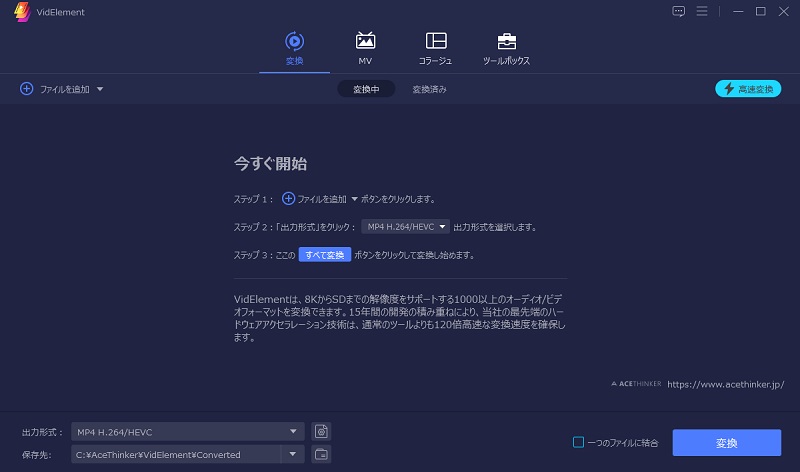
Task: Close the VidElement window
Action: [784, 11]
